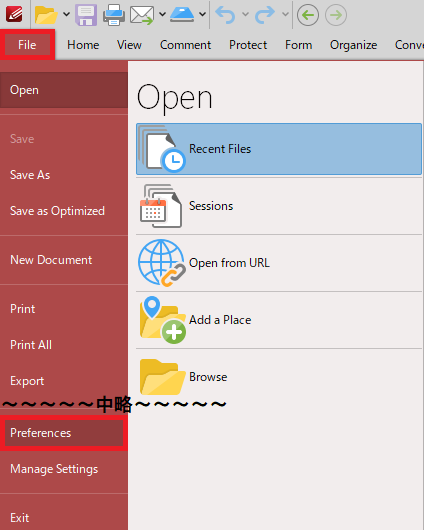Expand the Open folder dropdown arrow
424x530 pixels.
coord(67,15)
